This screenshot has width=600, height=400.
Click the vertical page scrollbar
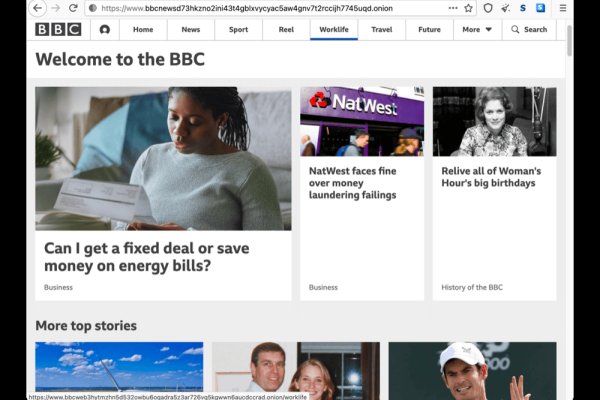(x=570, y=40)
